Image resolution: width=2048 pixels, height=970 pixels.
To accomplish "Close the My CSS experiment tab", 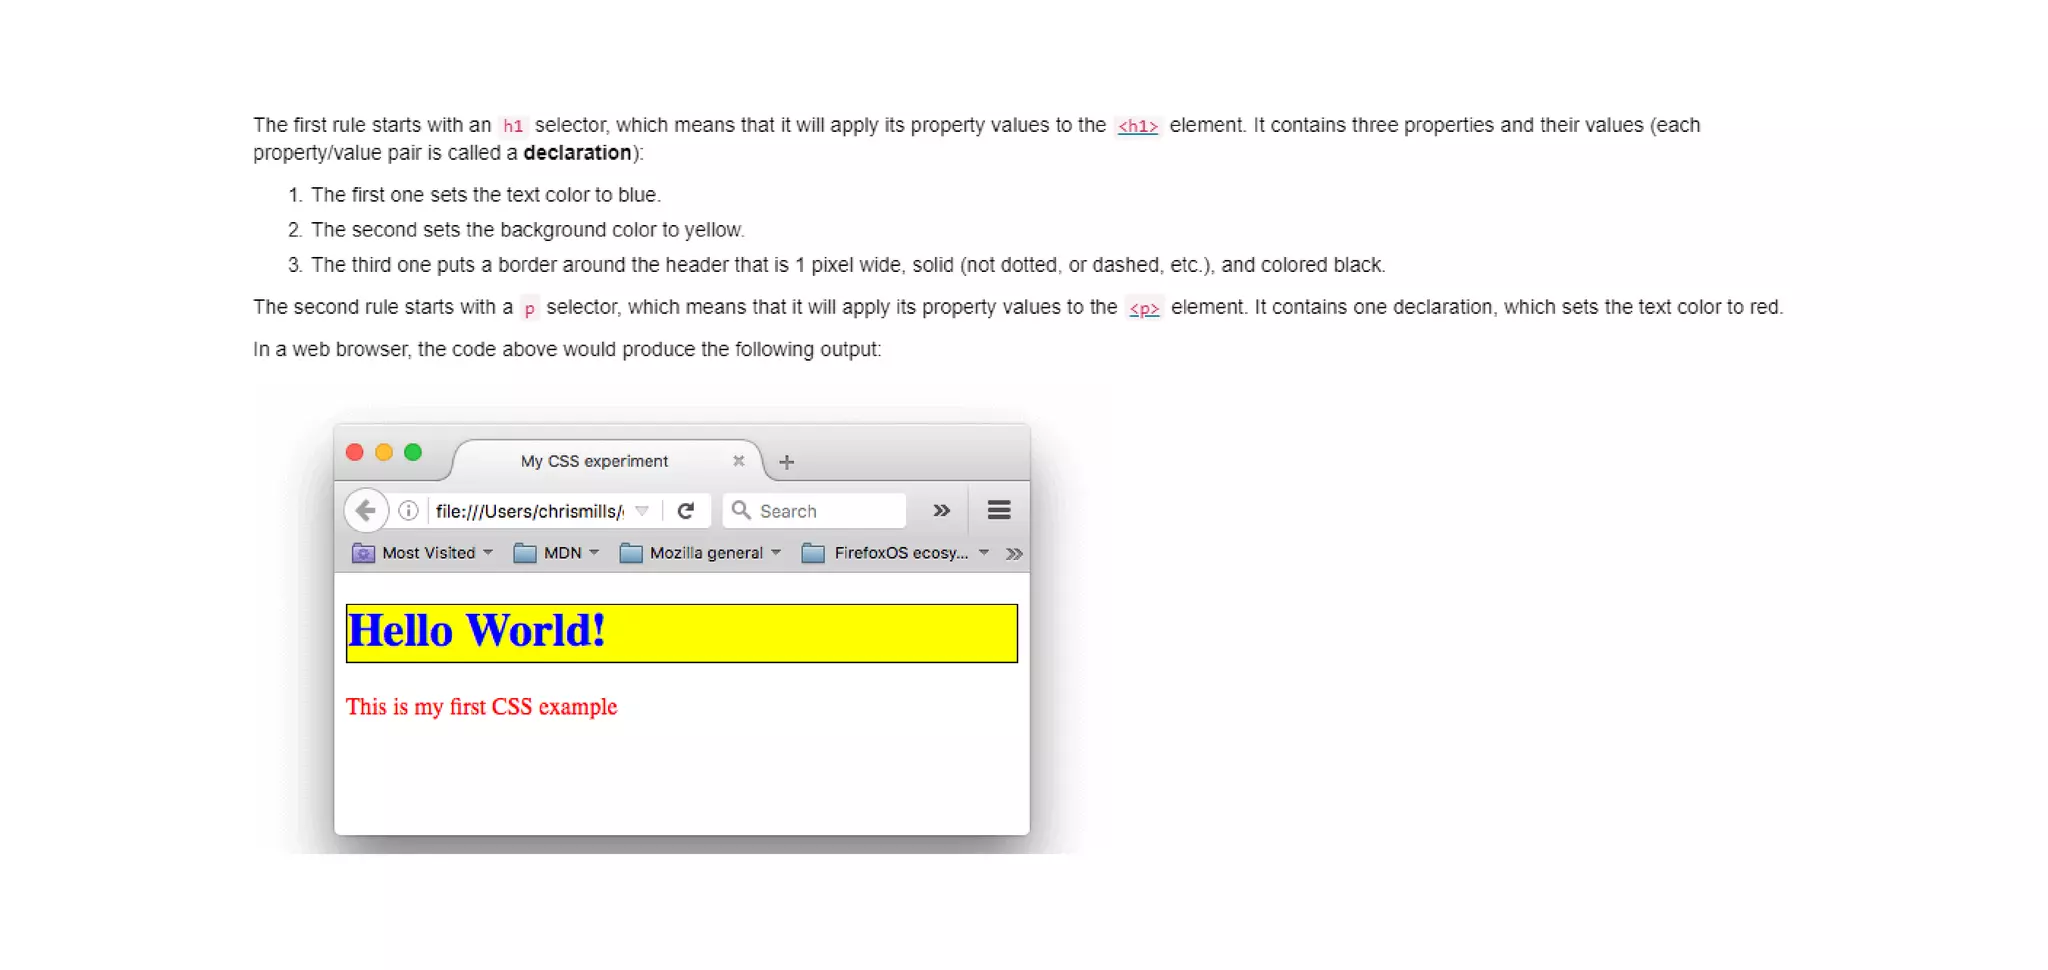I will coord(739,461).
